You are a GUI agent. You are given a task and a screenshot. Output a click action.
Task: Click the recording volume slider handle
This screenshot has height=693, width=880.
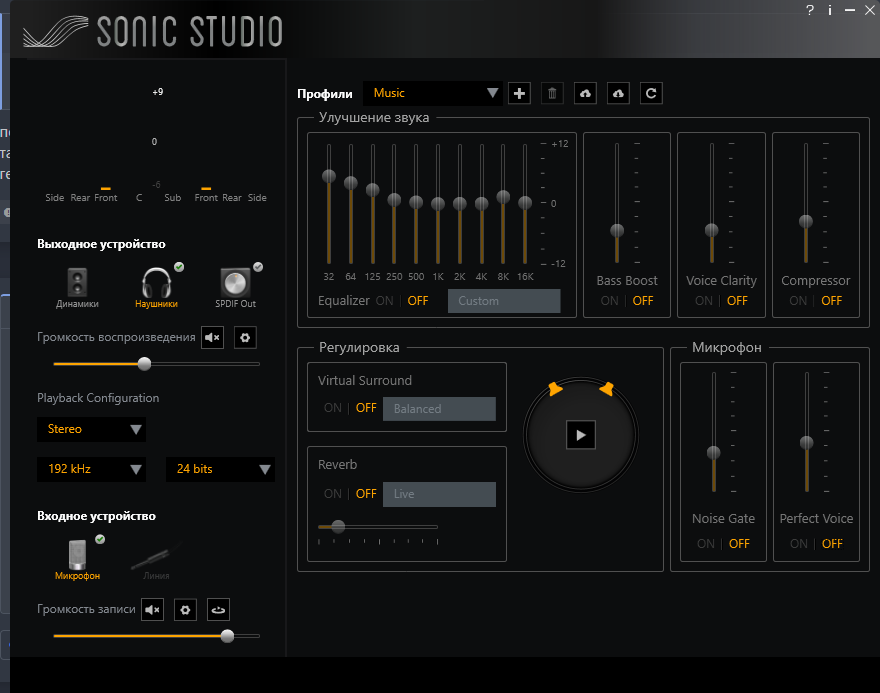point(227,636)
